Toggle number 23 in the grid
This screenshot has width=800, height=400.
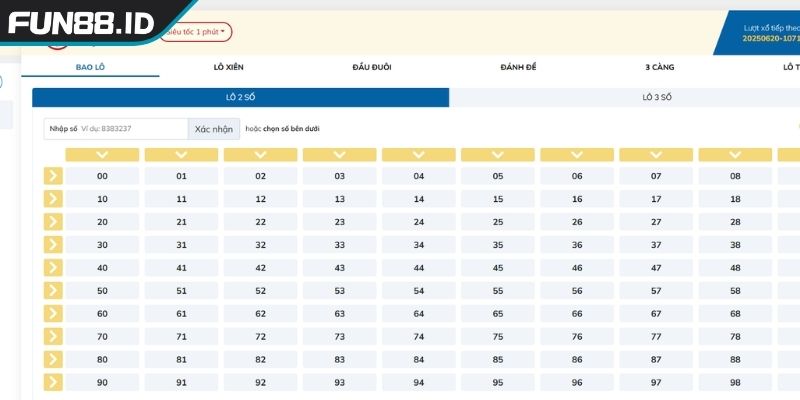click(339, 222)
